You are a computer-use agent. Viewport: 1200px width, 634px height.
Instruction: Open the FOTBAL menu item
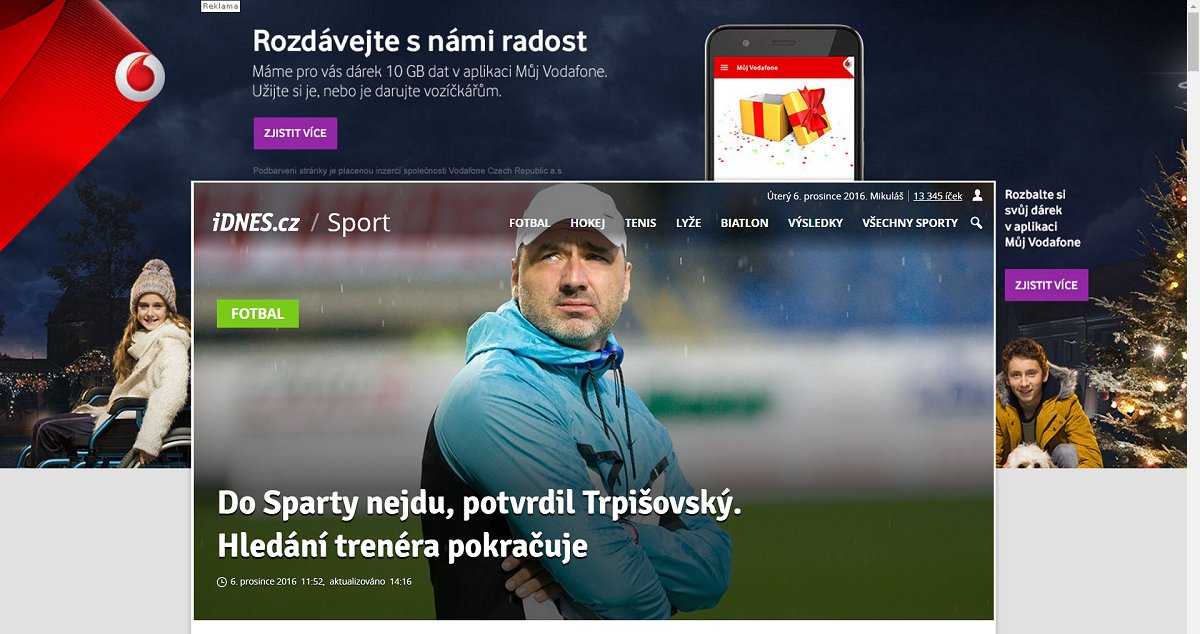click(x=530, y=223)
